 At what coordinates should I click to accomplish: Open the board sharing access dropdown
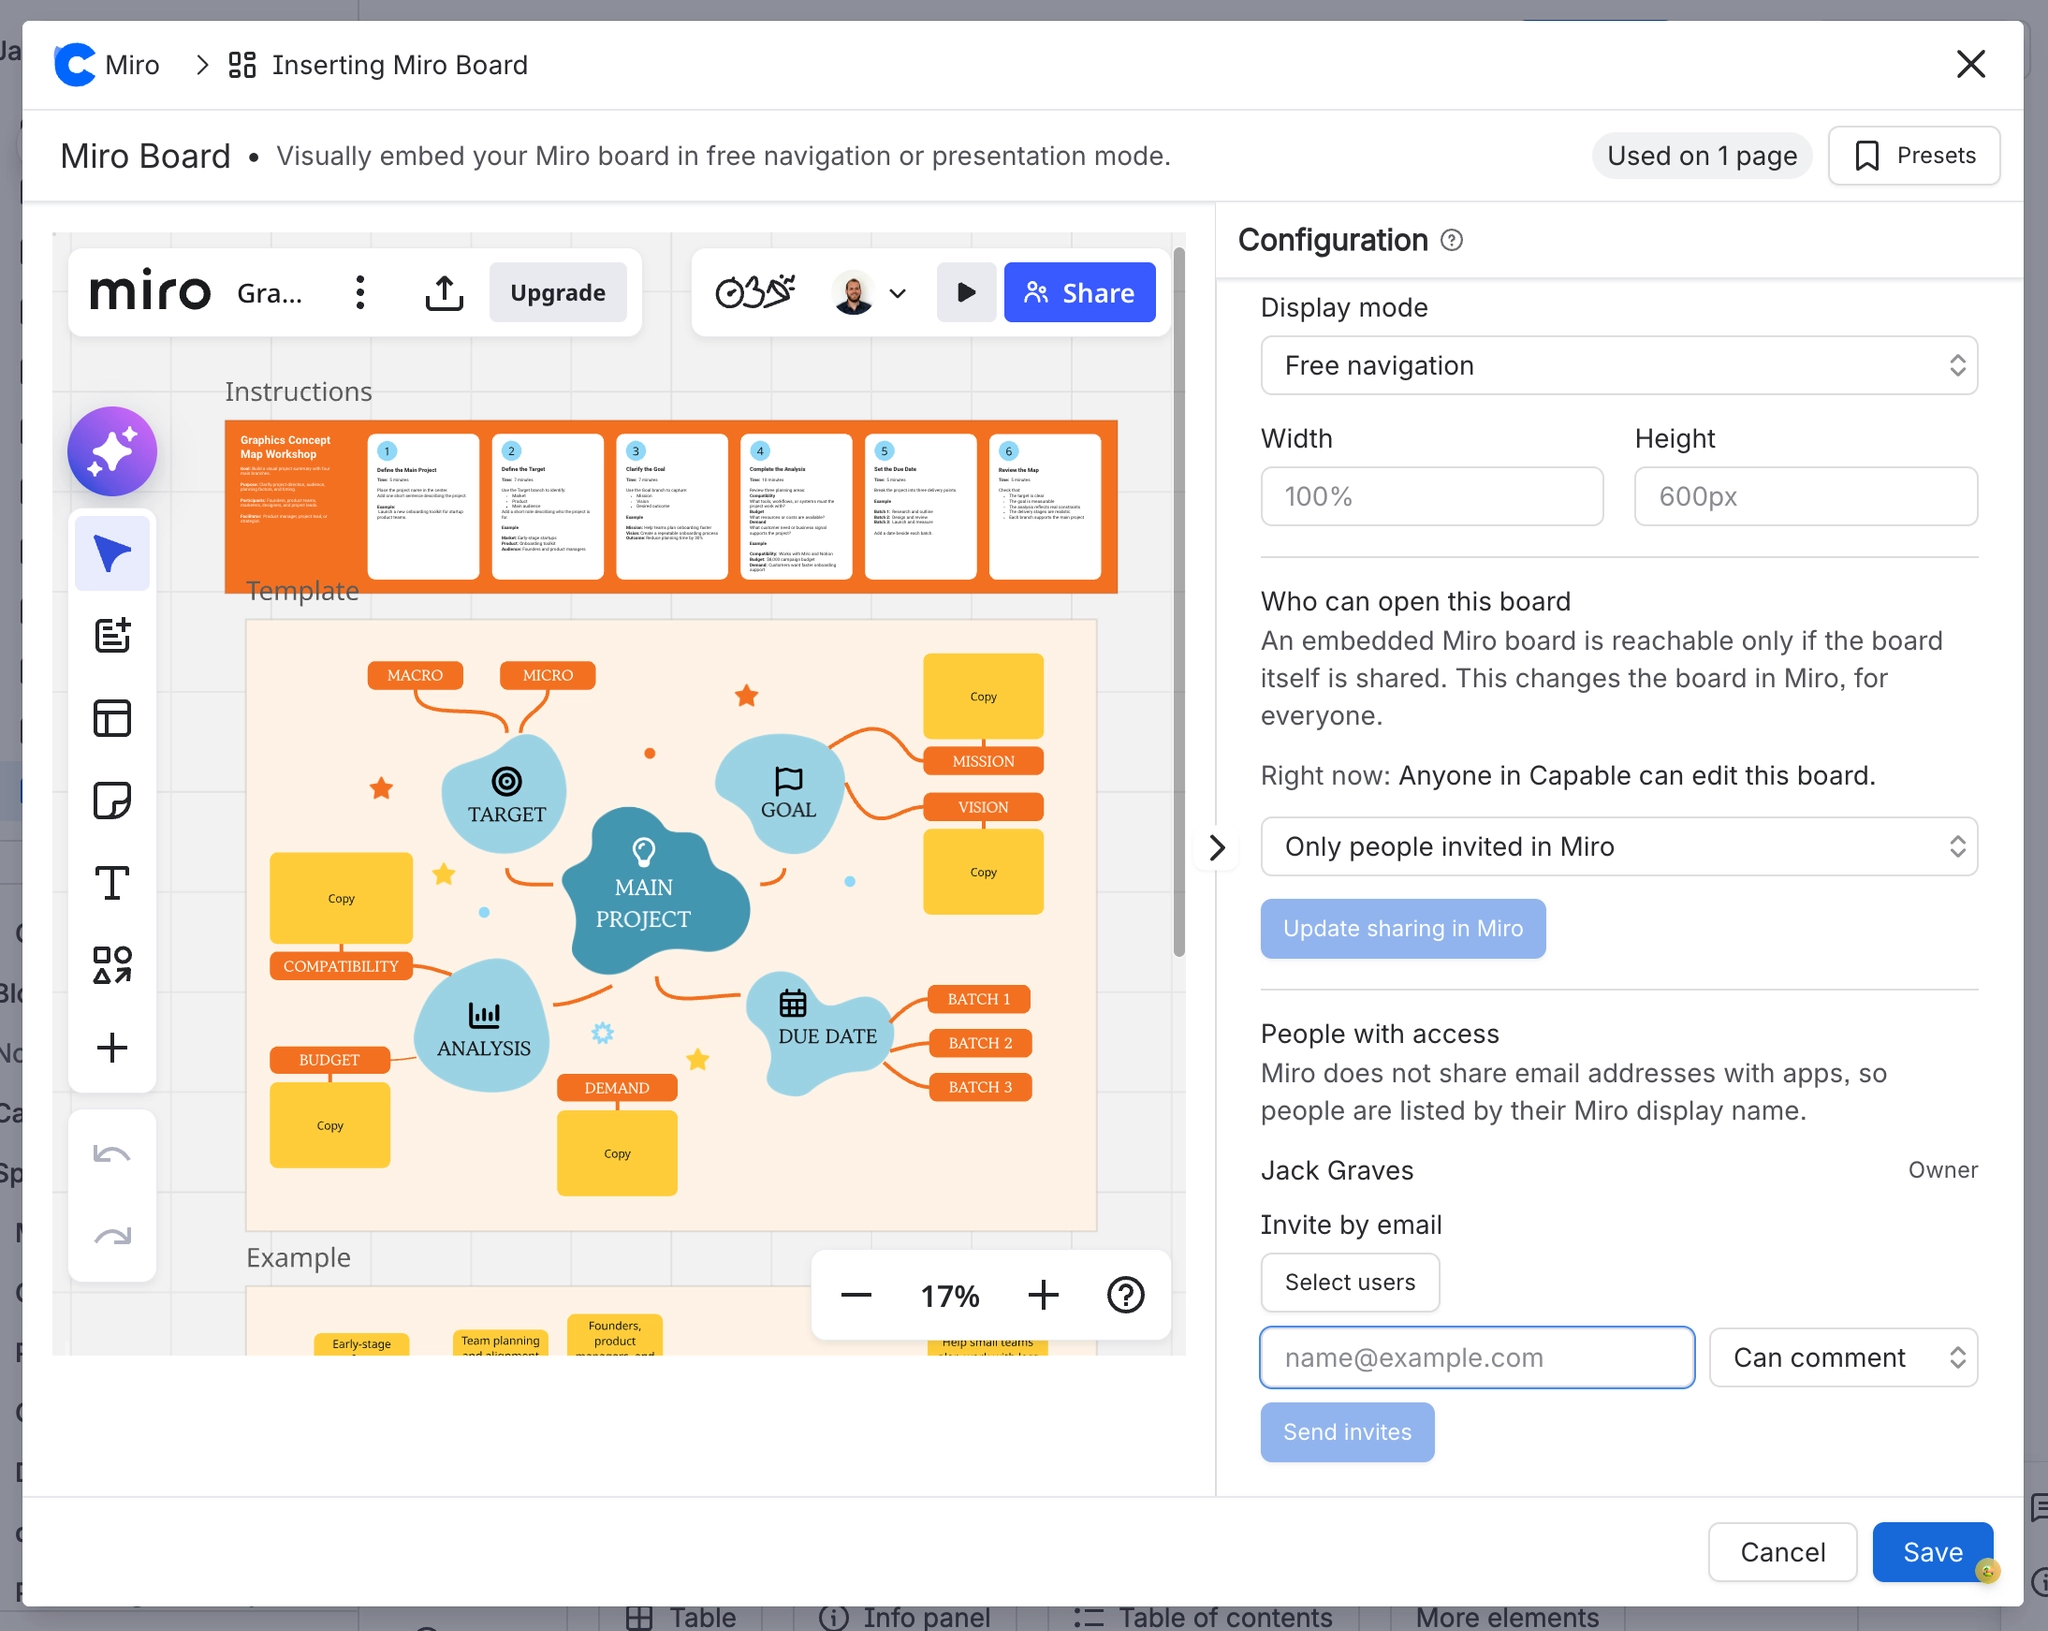tap(1619, 847)
